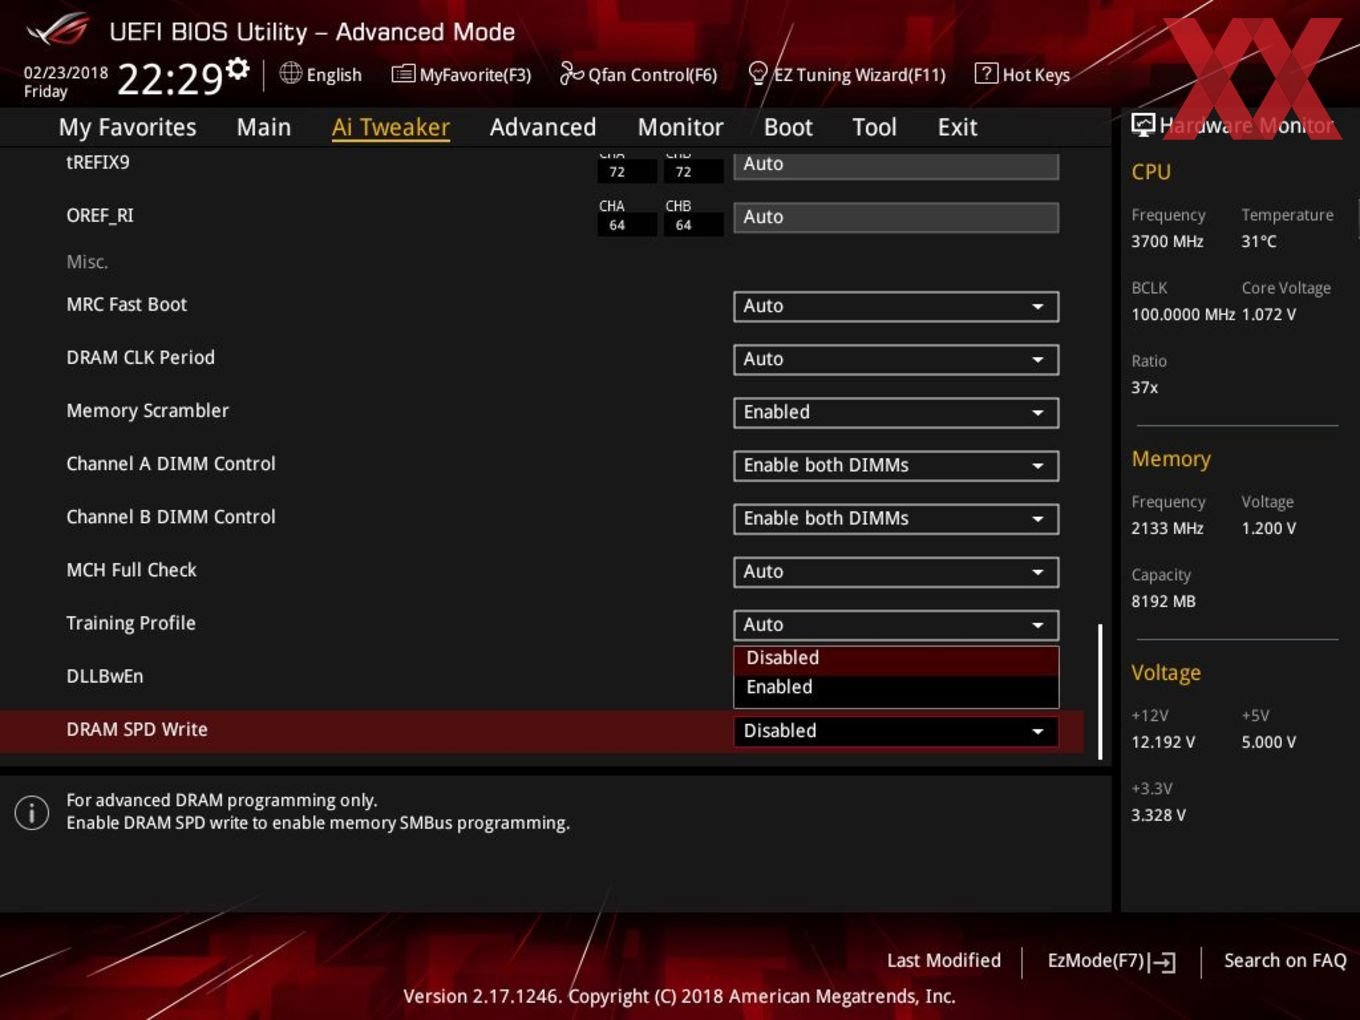Expand the MRC Fast Boot dropdown
The image size is (1360, 1020).
click(896, 306)
